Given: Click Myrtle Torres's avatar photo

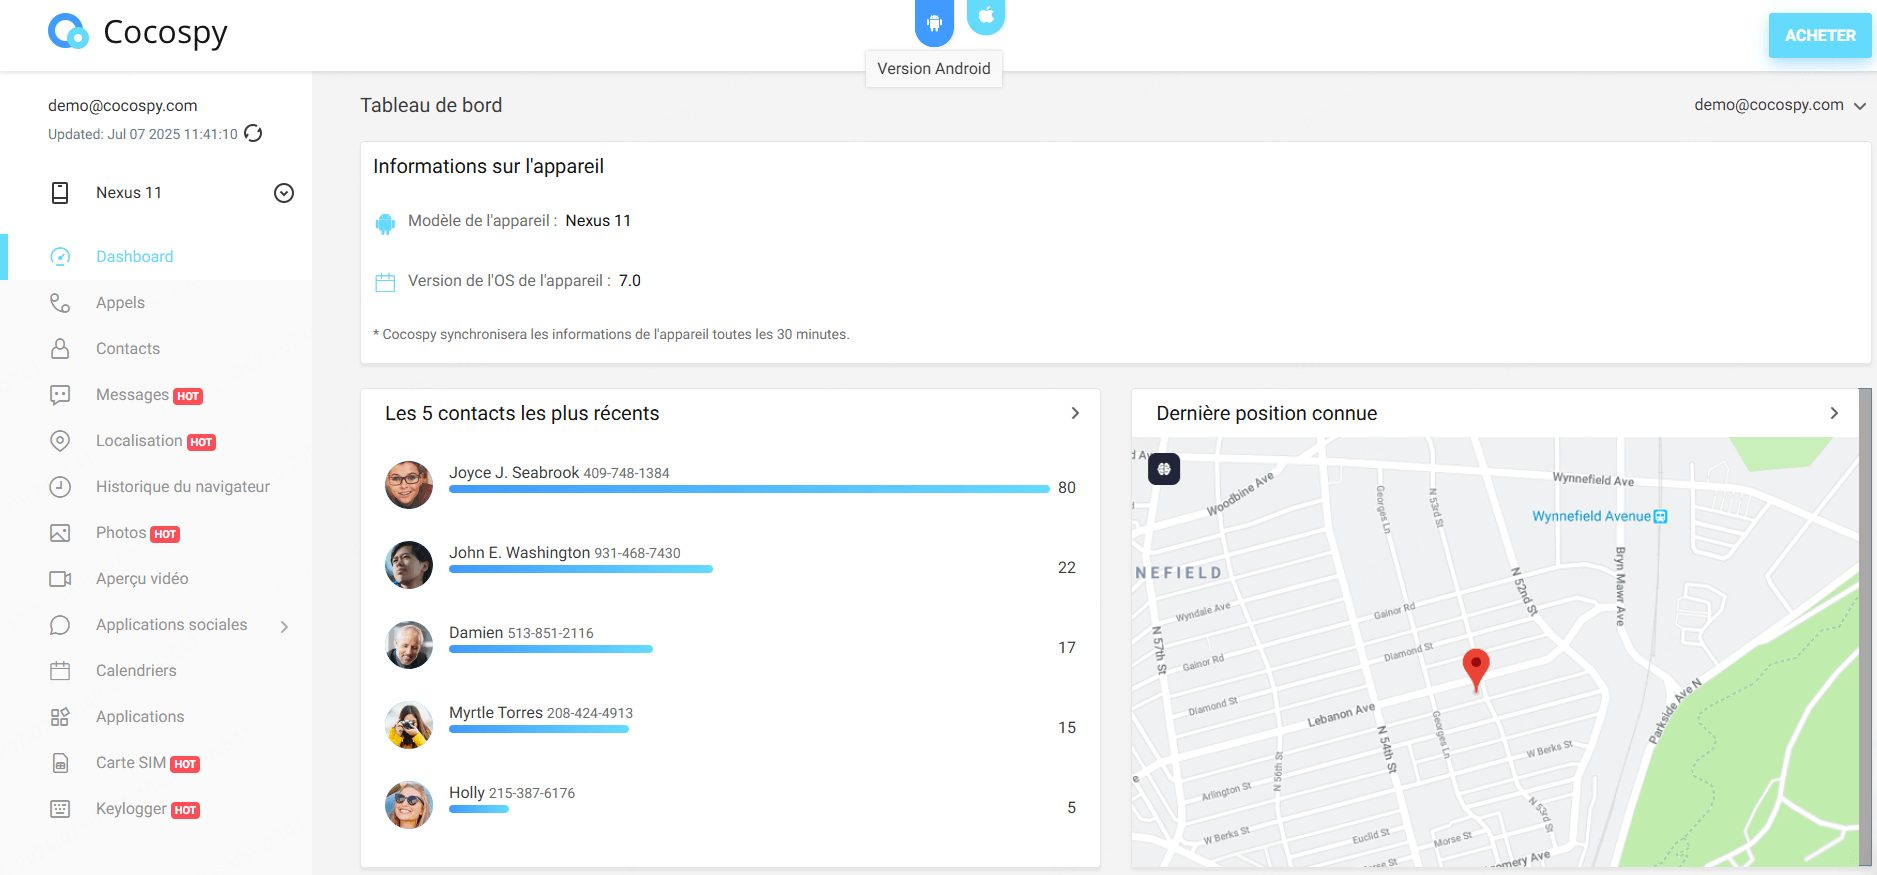Looking at the screenshot, I should click(x=409, y=725).
